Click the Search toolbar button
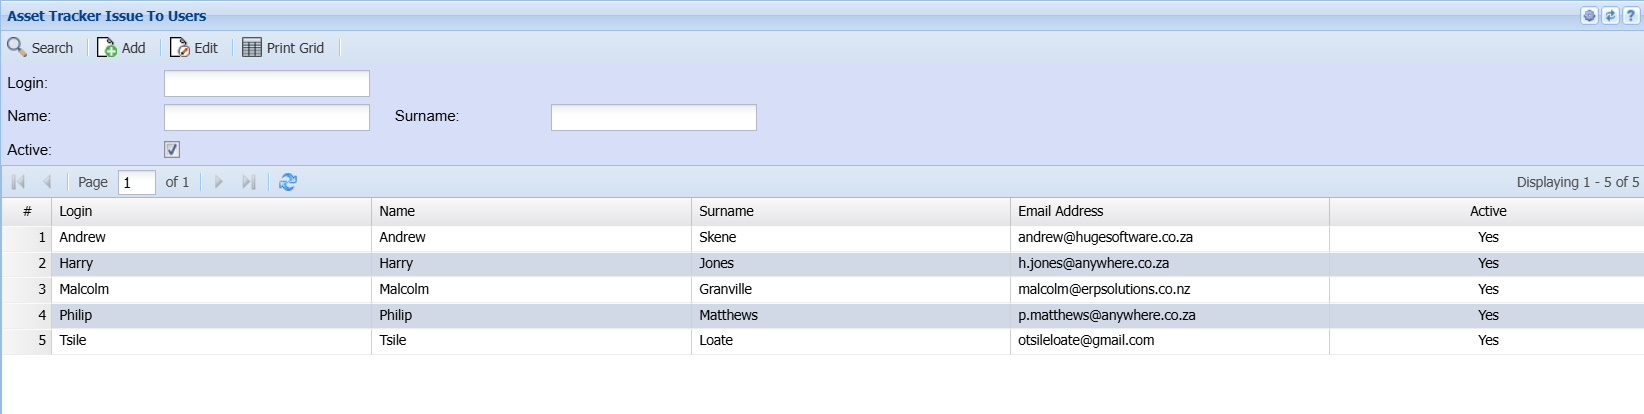 click(x=41, y=48)
